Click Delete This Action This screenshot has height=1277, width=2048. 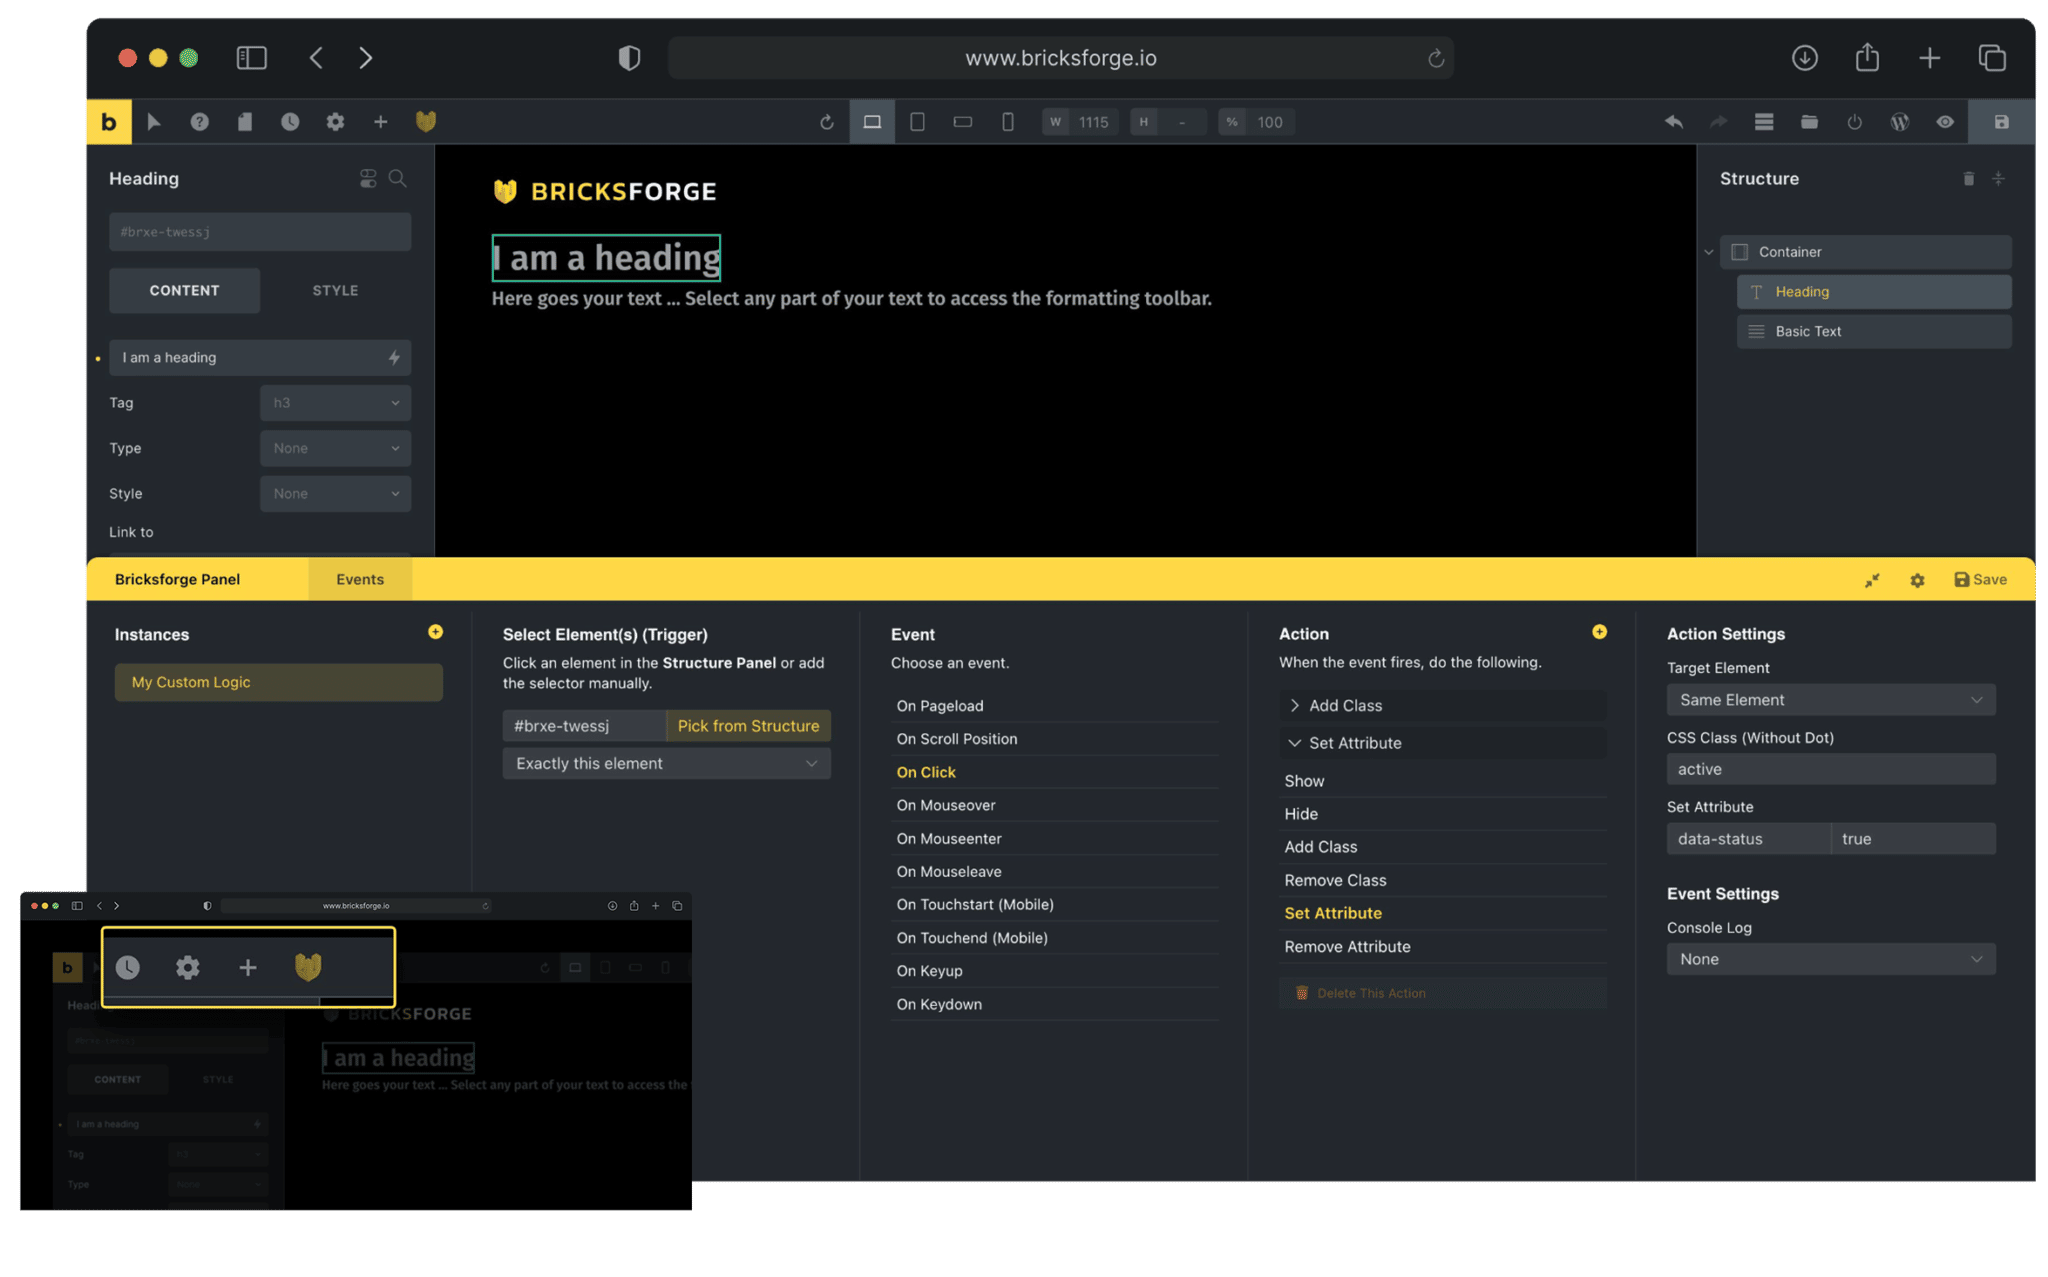(x=1371, y=992)
